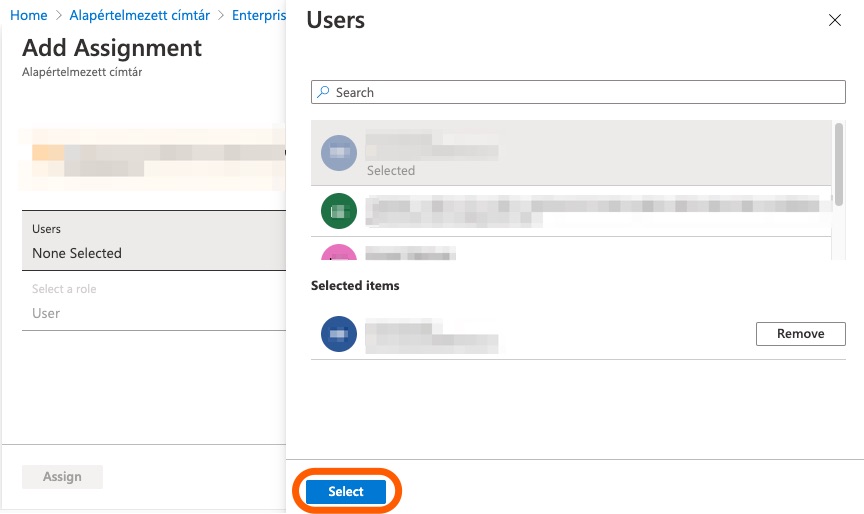The height and width of the screenshot is (514, 864).
Task: Click the magnifier icon in Search box
Action: pos(323,92)
